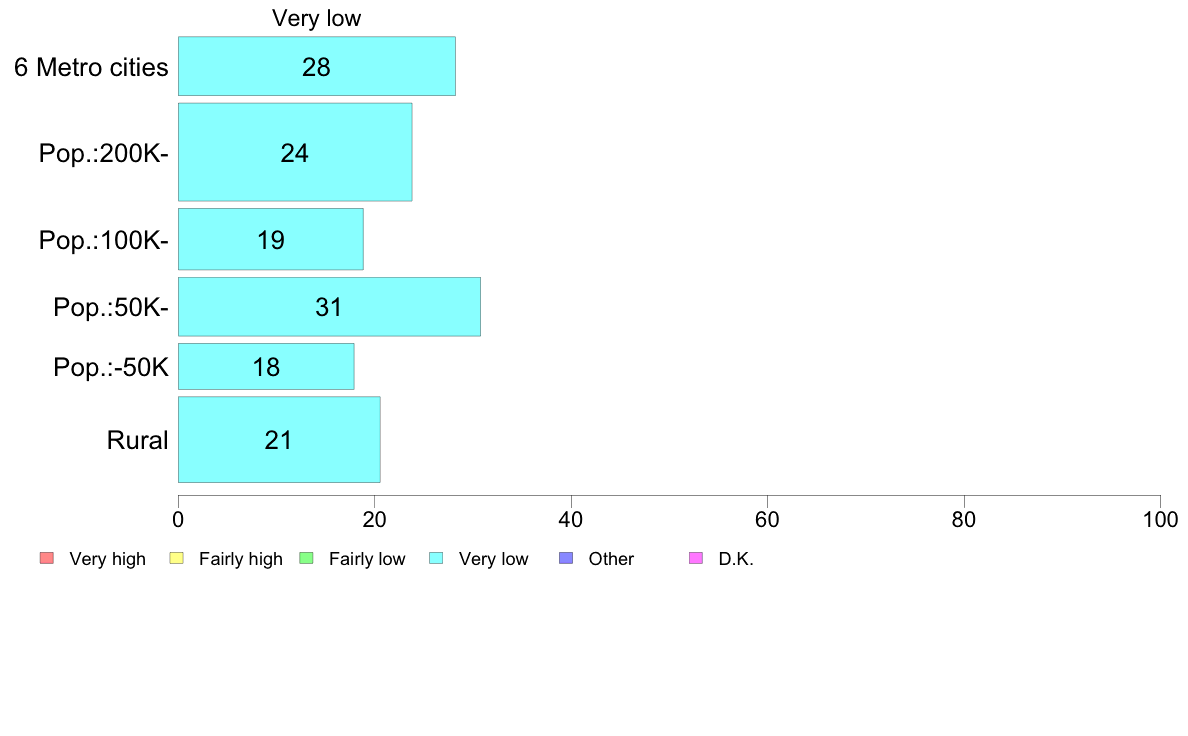The image size is (1188, 736).
Task: Click the 100 tick on the x-axis
Action: click(x=1160, y=519)
